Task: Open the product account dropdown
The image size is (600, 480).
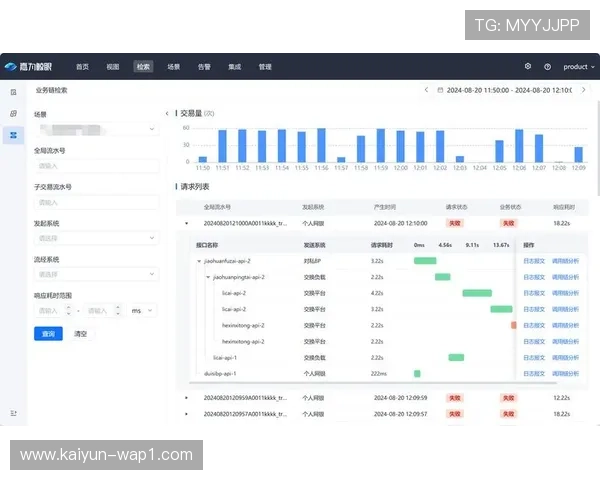Action: pyautogui.click(x=577, y=66)
